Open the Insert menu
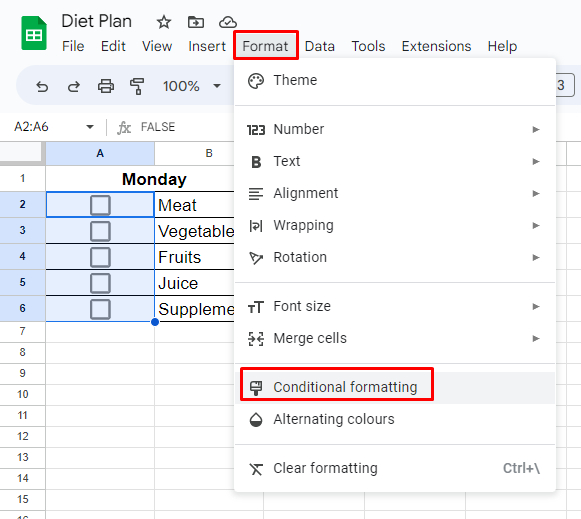Screen dimensions: 581x519 click(207, 46)
